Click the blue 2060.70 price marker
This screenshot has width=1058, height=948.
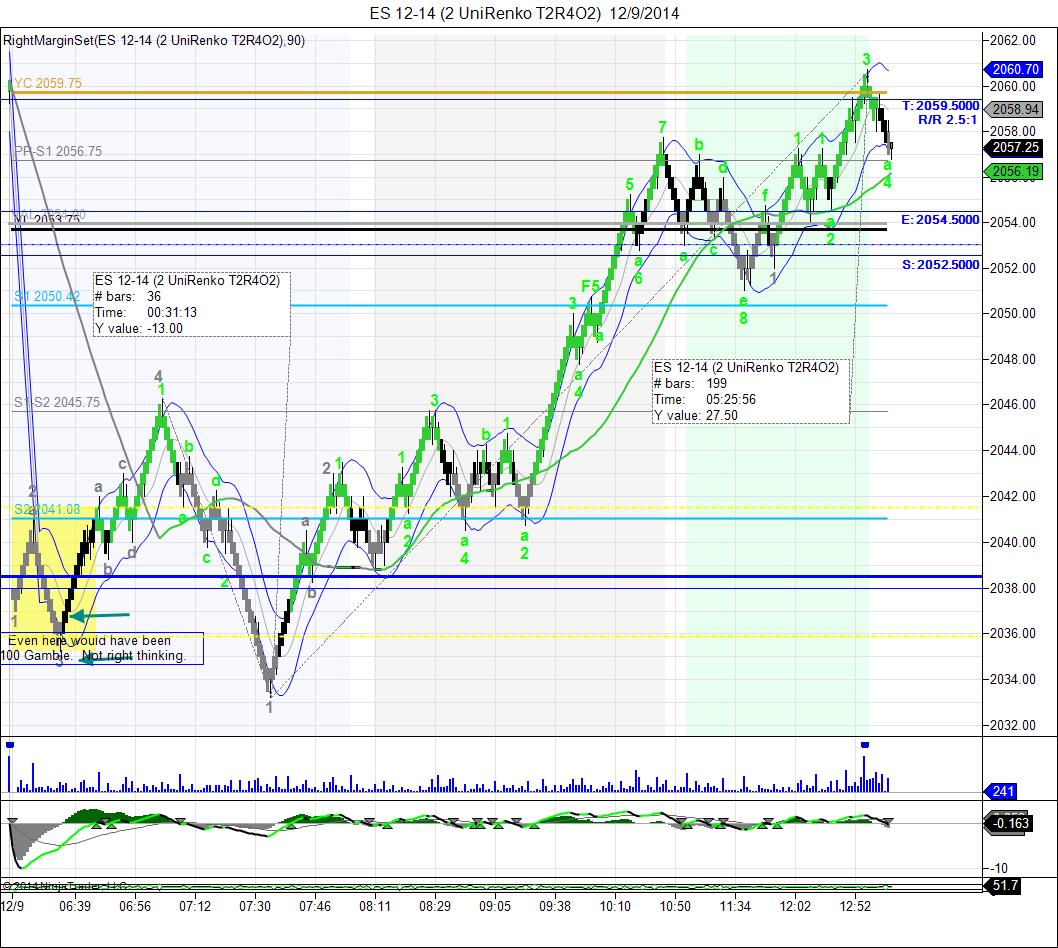(1013, 69)
